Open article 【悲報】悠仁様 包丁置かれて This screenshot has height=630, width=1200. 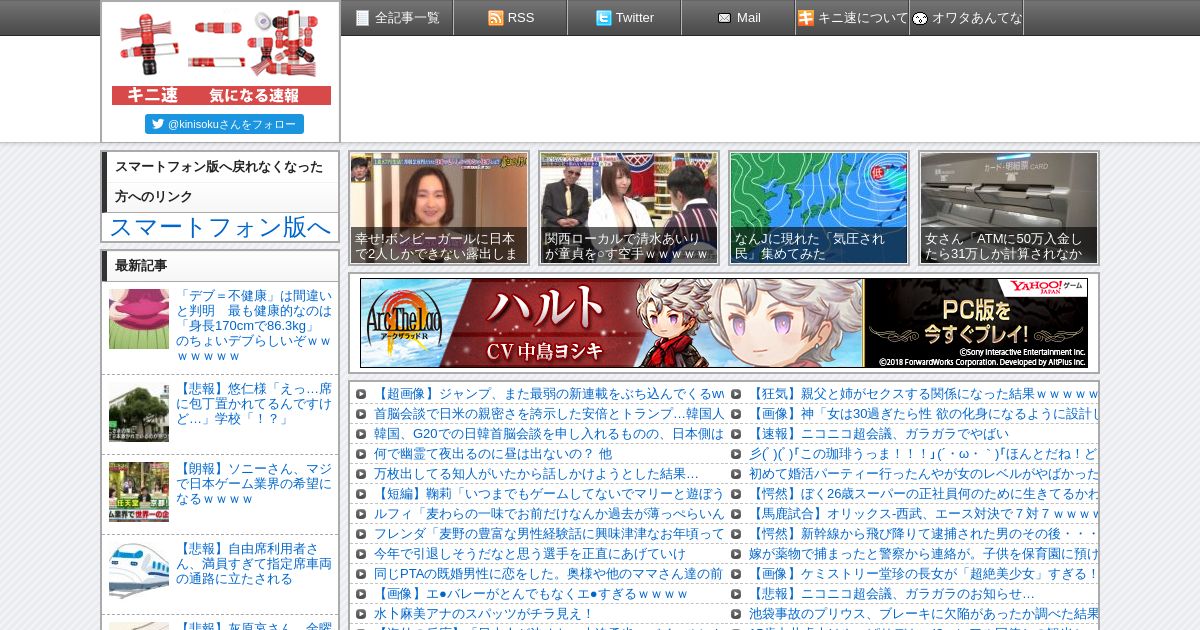(x=254, y=404)
